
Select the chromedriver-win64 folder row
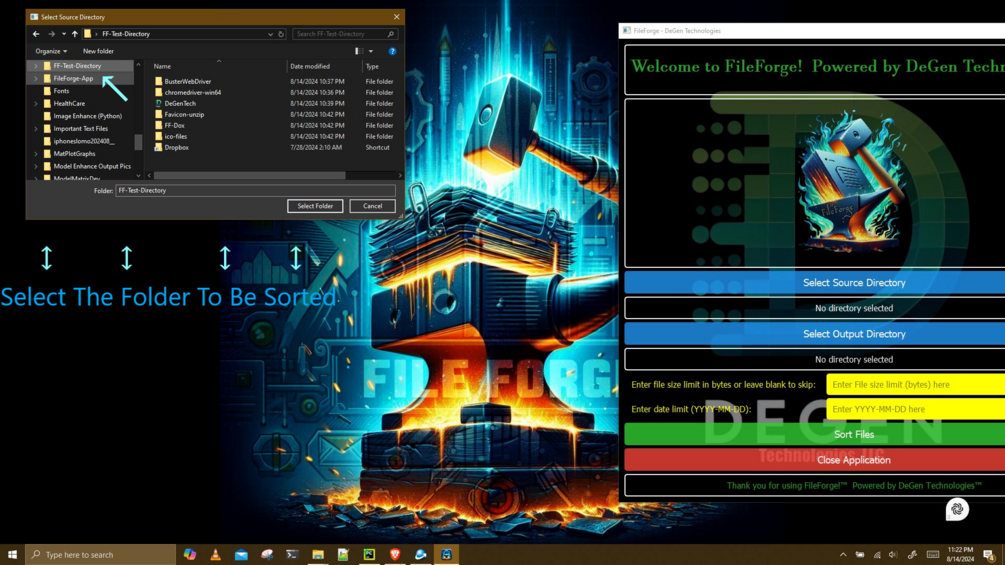[x=276, y=92]
